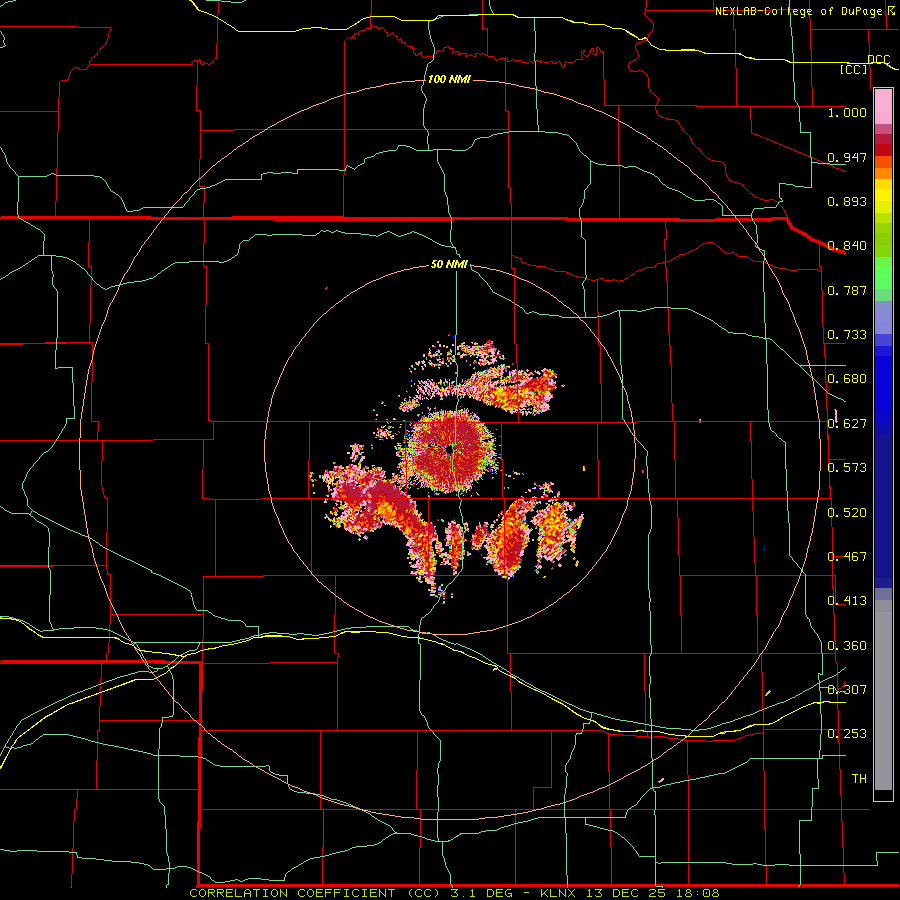Image resolution: width=900 pixels, height=900 pixels.
Task: Click the 0.627 value on the color scale
Action: (x=847, y=424)
